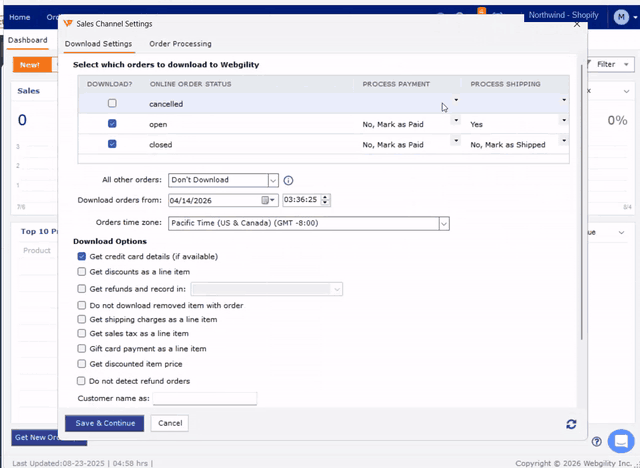Check Gift card payment as a line item

(x=82, y=348)
